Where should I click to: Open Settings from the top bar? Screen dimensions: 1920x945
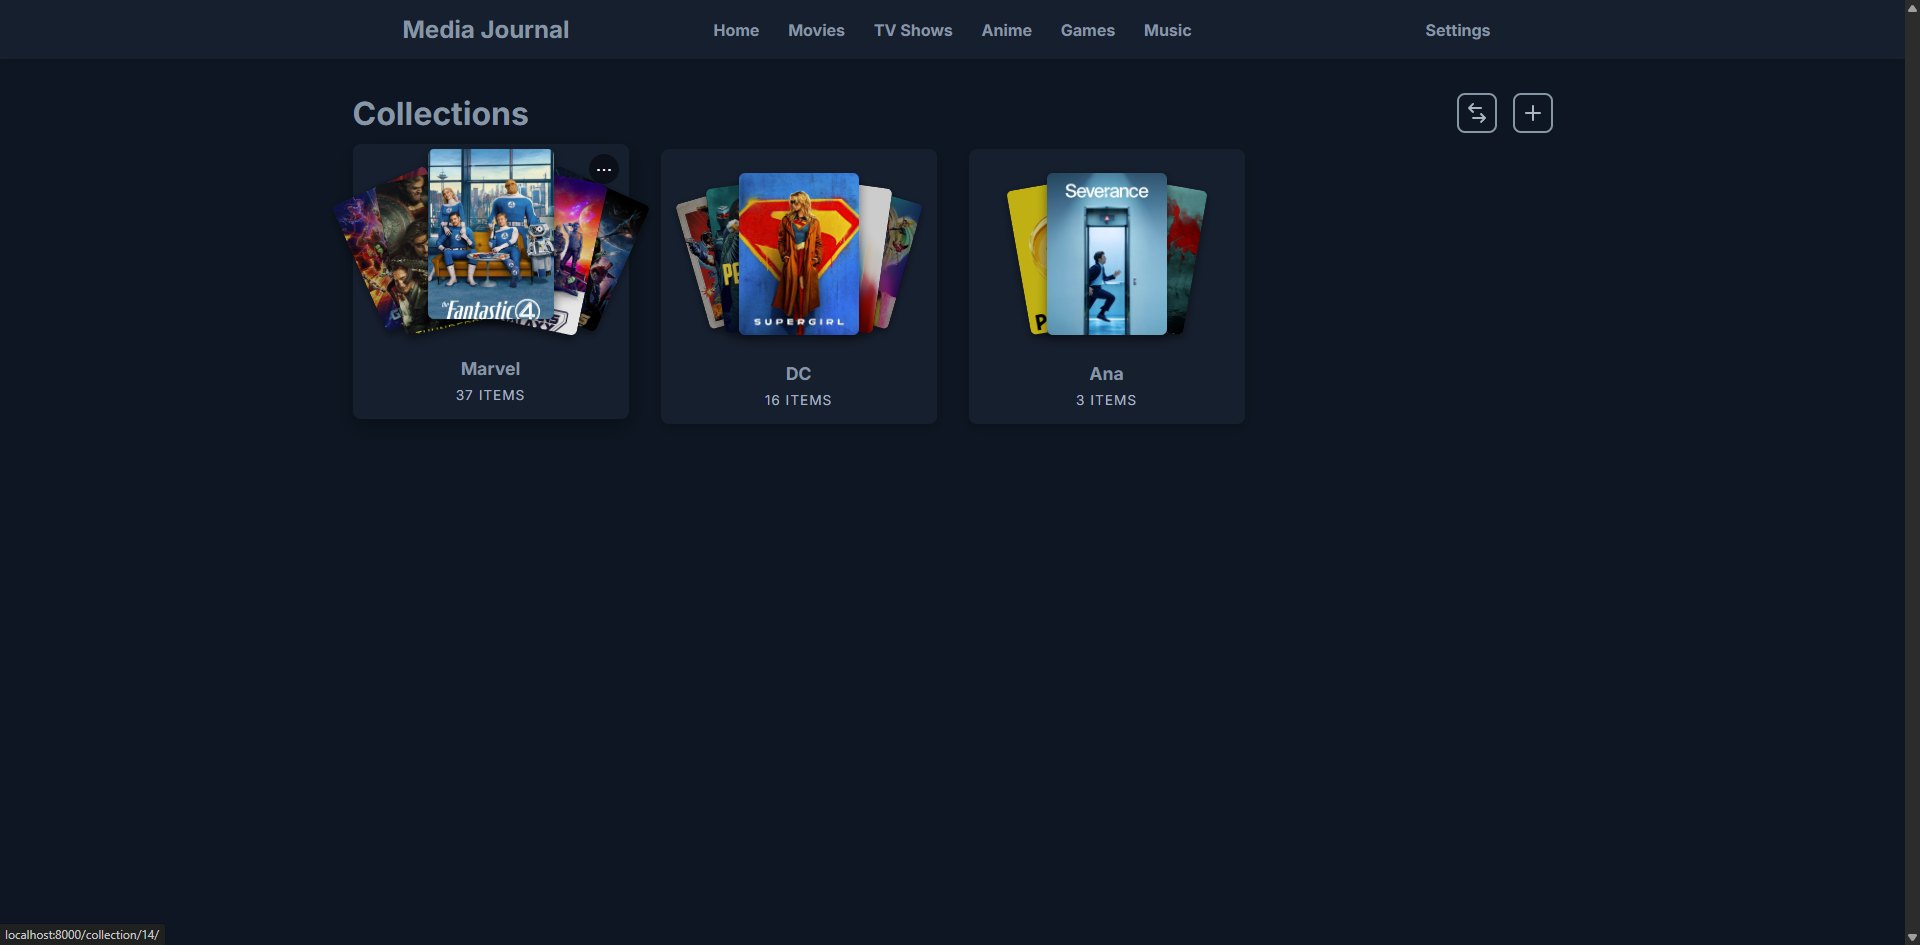tap(1457, 30)
